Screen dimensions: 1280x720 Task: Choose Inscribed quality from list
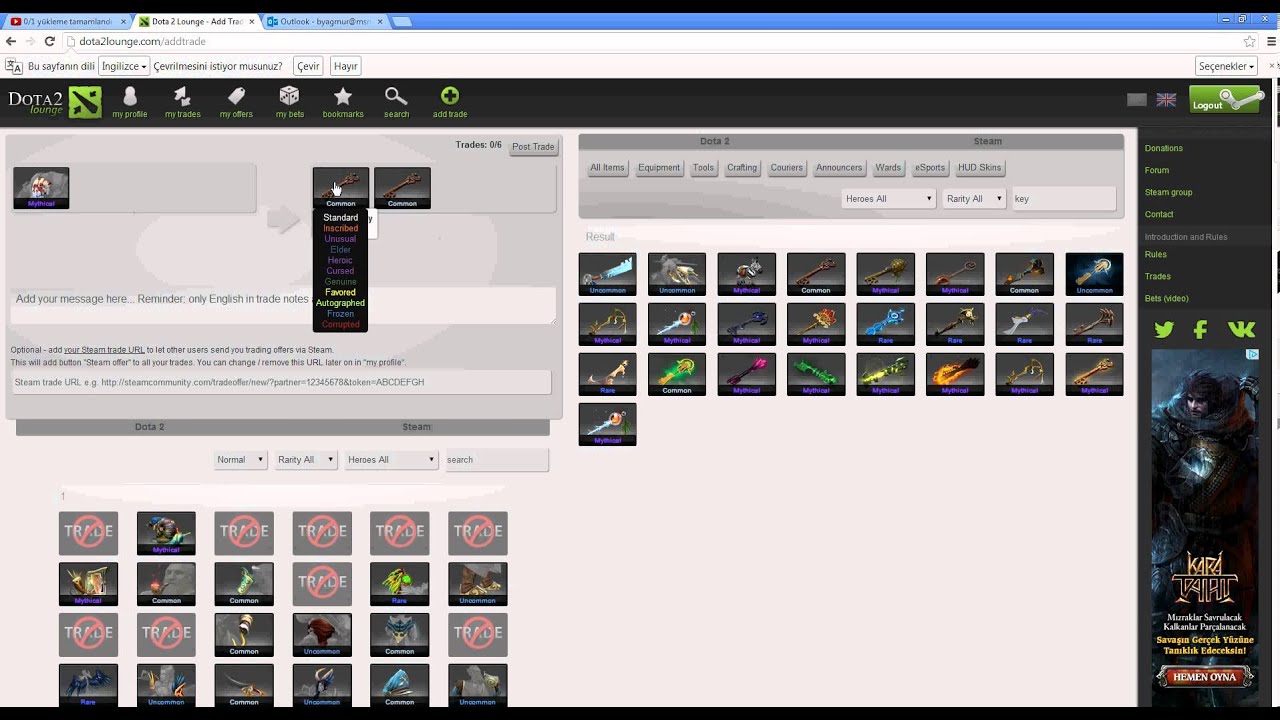tap(340, 228)
